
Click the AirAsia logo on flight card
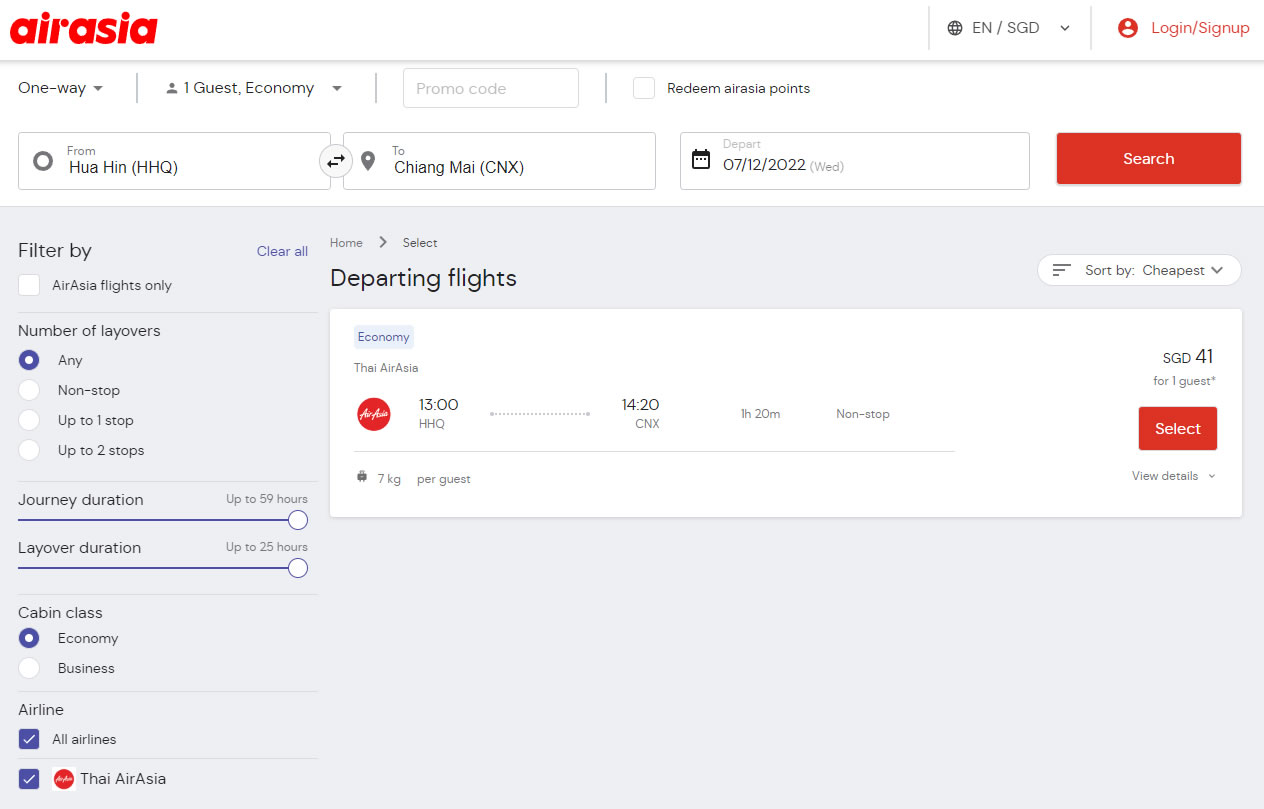pyautogui.click(x=374, y=414)
